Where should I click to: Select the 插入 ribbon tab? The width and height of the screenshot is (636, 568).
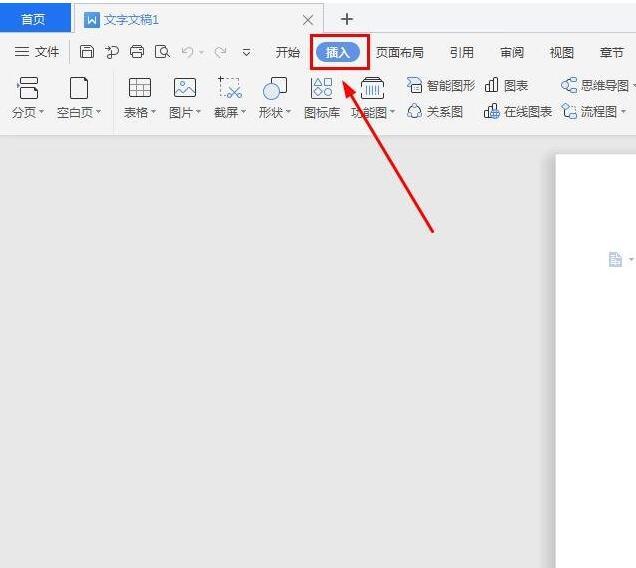point(337,52)
